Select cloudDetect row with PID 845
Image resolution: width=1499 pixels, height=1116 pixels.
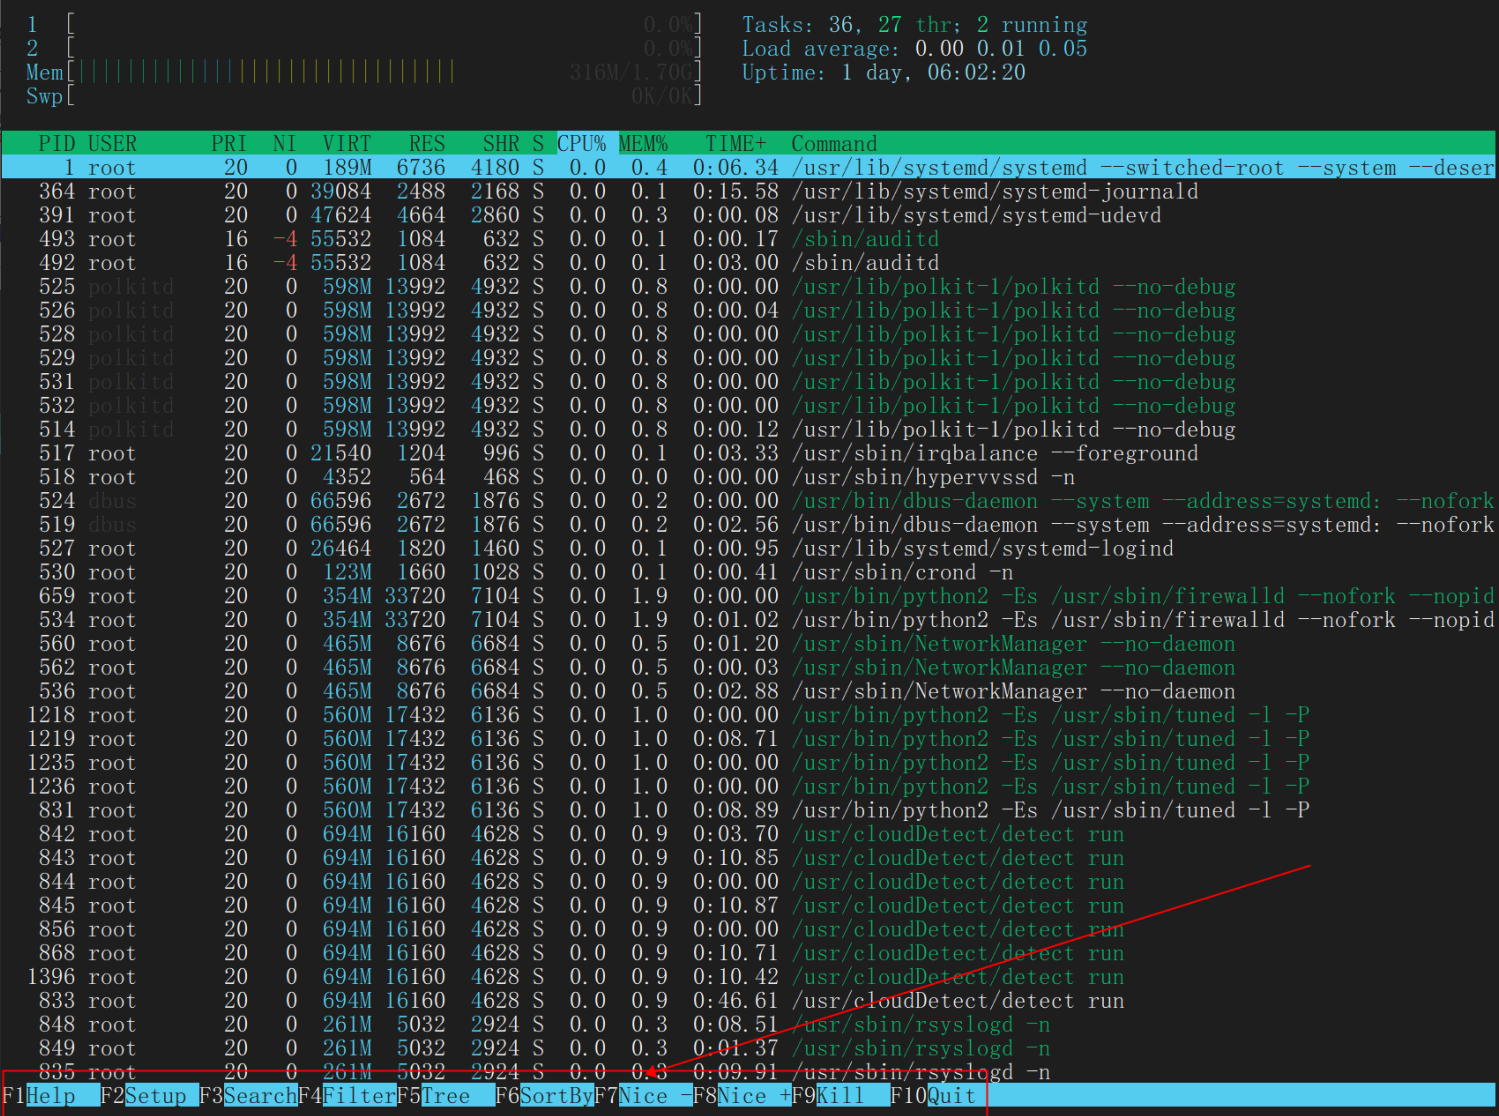749,906
